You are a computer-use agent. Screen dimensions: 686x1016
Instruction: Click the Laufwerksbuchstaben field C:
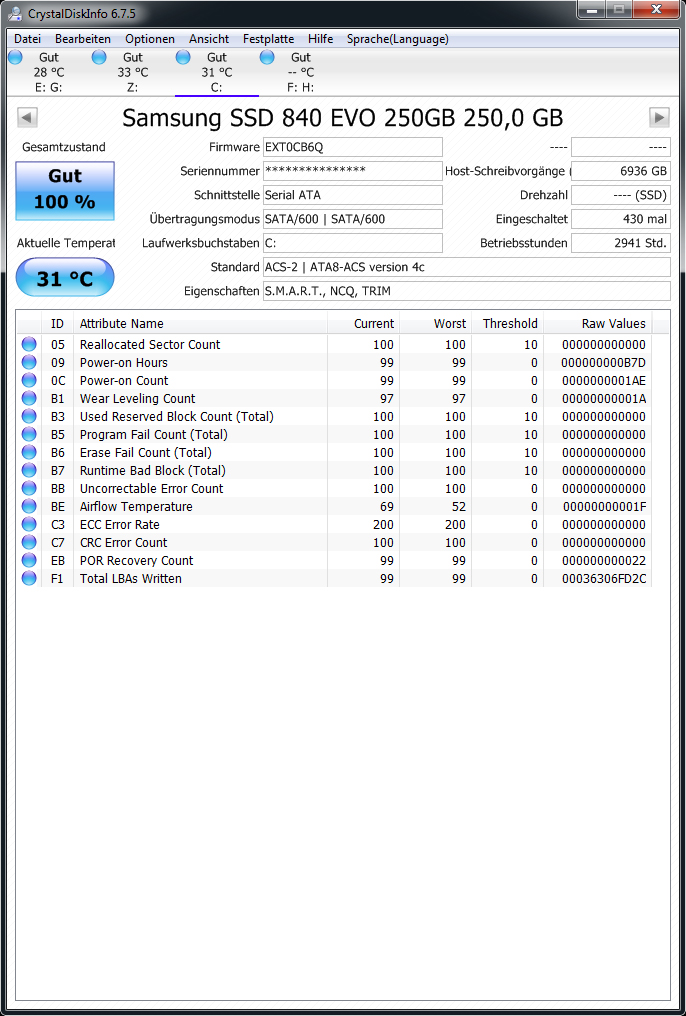pos(352,243)
